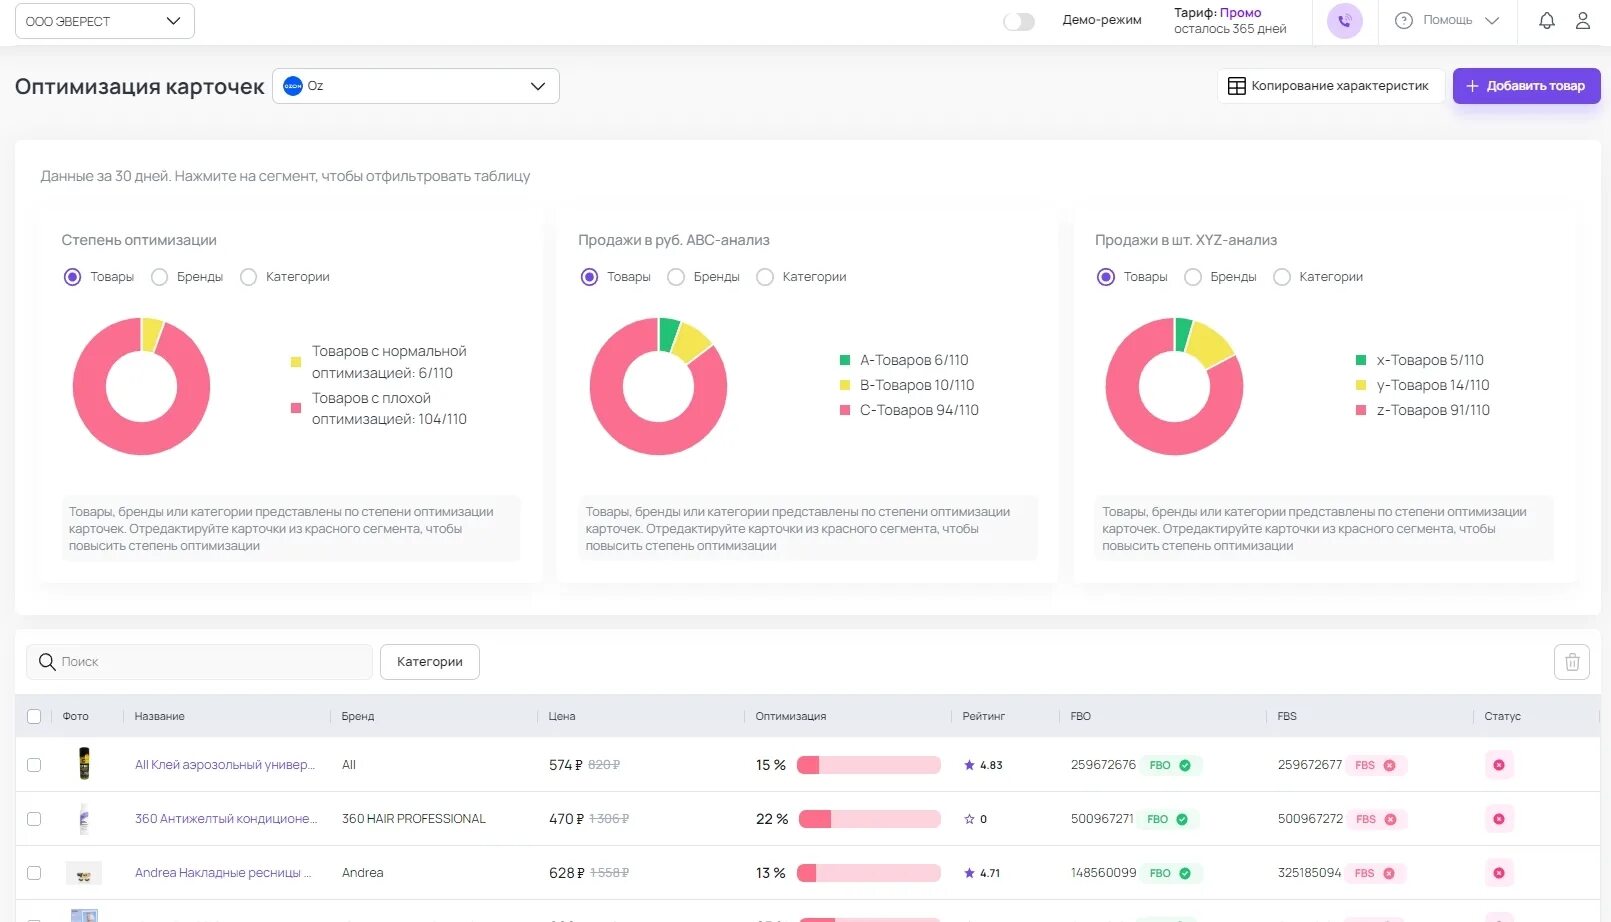
Task: Check the Andrea Накладные ресницы row checkbox
Action: [34, 873]
